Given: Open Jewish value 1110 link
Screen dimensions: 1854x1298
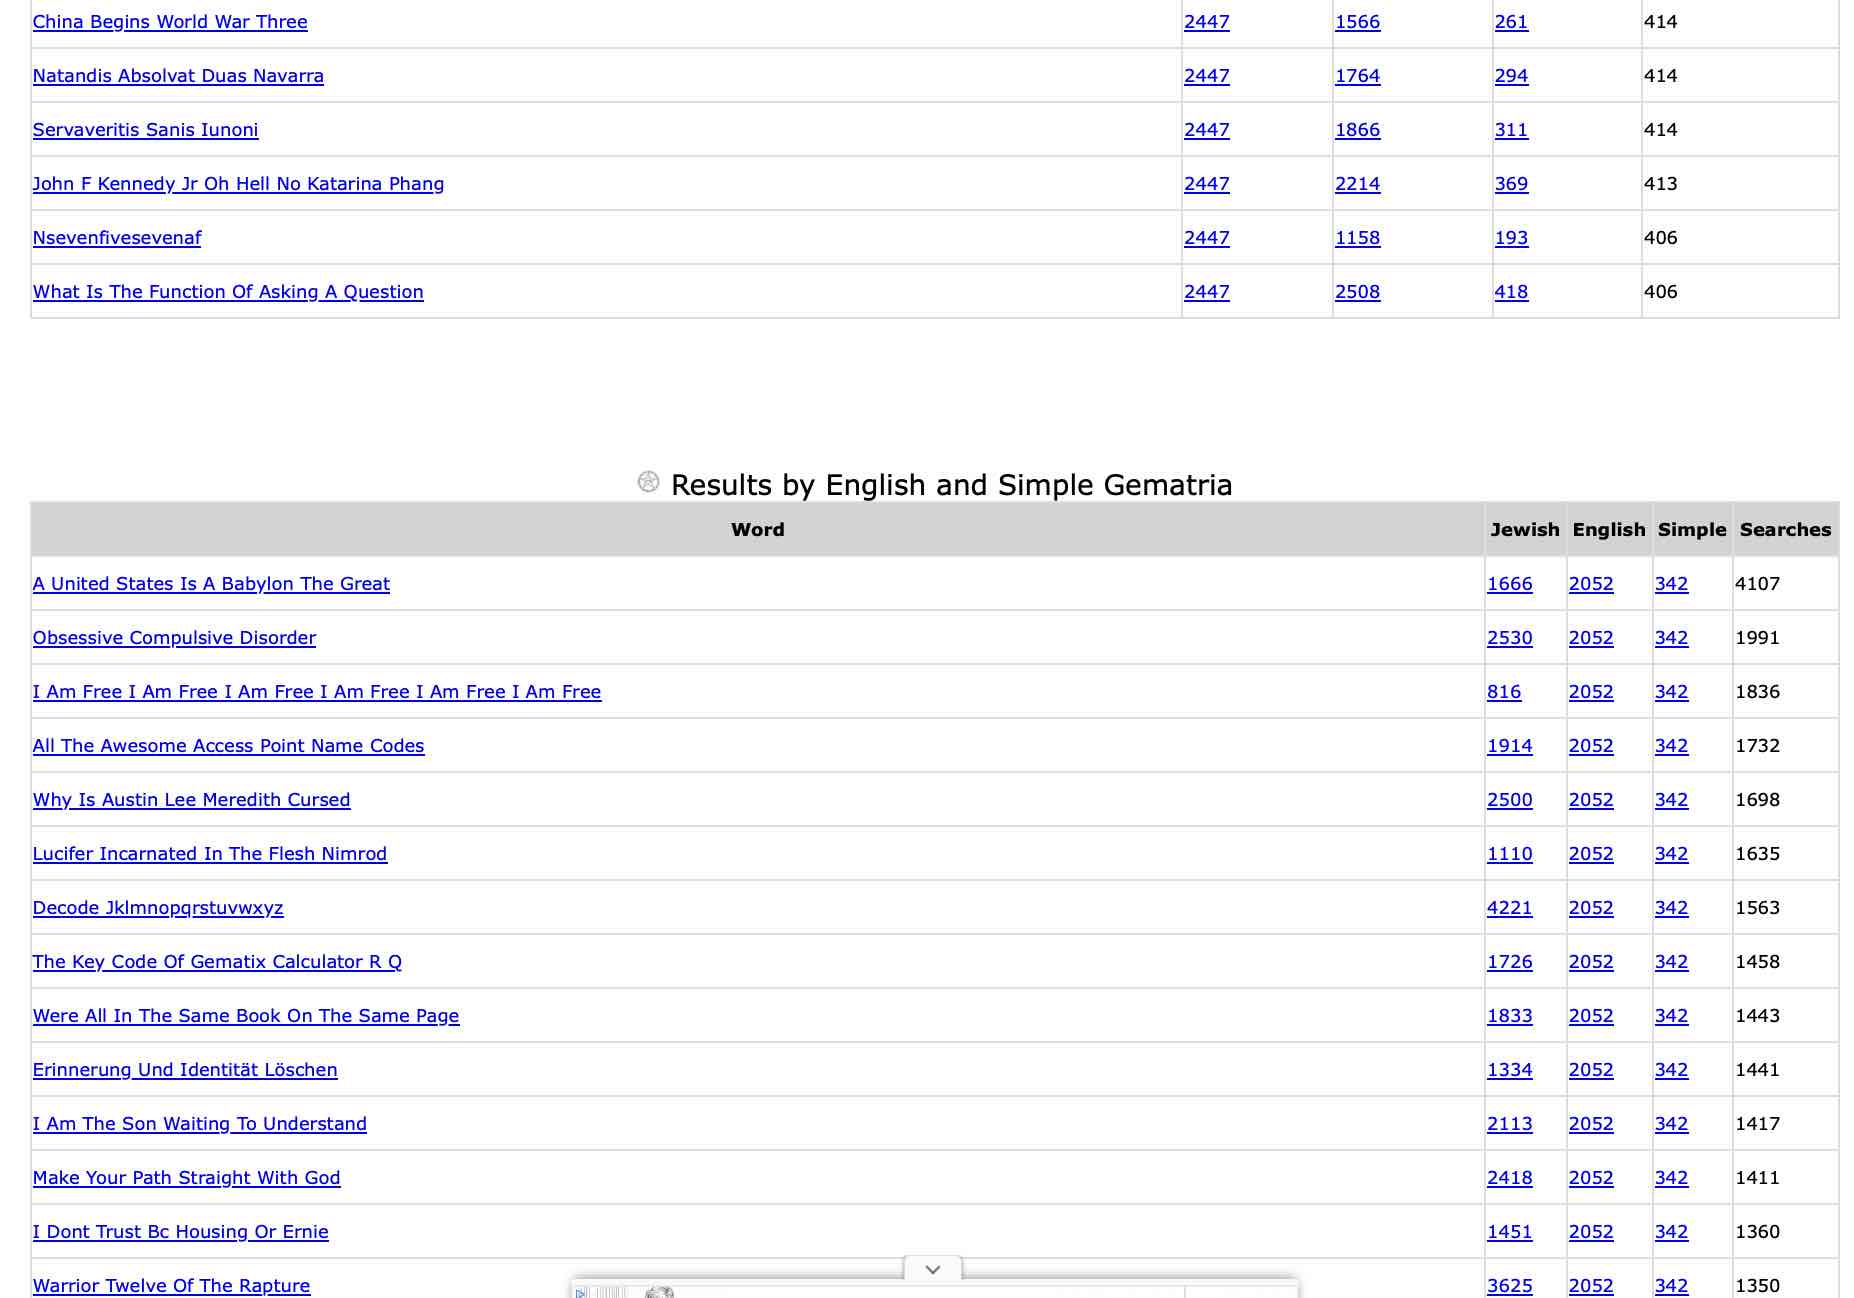Looking at the screenshot, I should (x=1510, y=854).
